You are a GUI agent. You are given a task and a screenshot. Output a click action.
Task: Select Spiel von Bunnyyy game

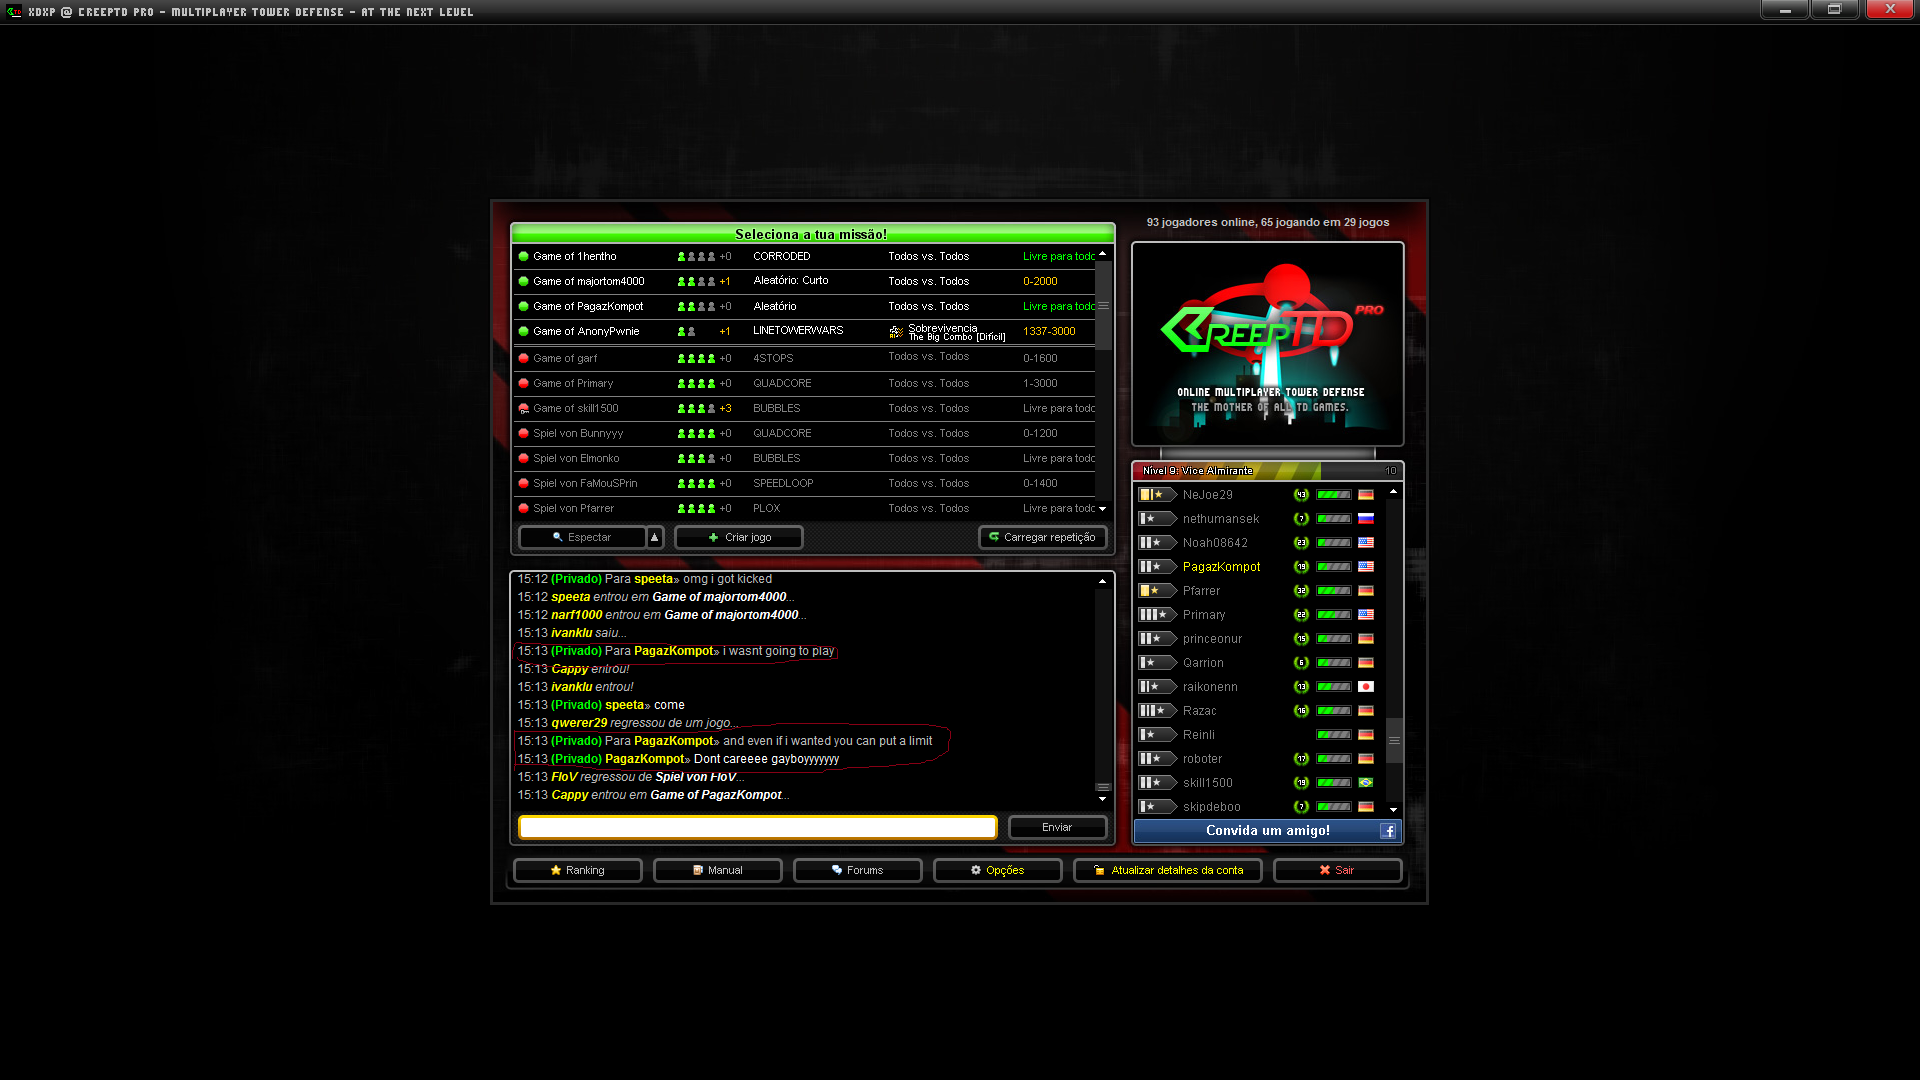click(x=805, y=433)
